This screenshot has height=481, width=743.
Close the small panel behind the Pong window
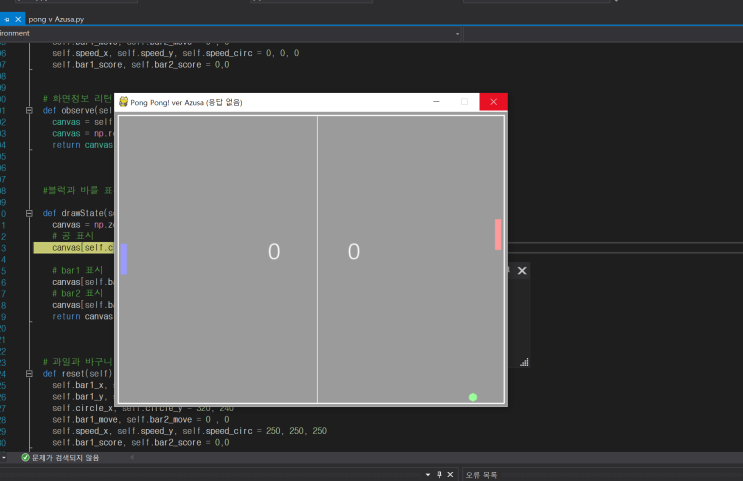(x=522, y=271)
